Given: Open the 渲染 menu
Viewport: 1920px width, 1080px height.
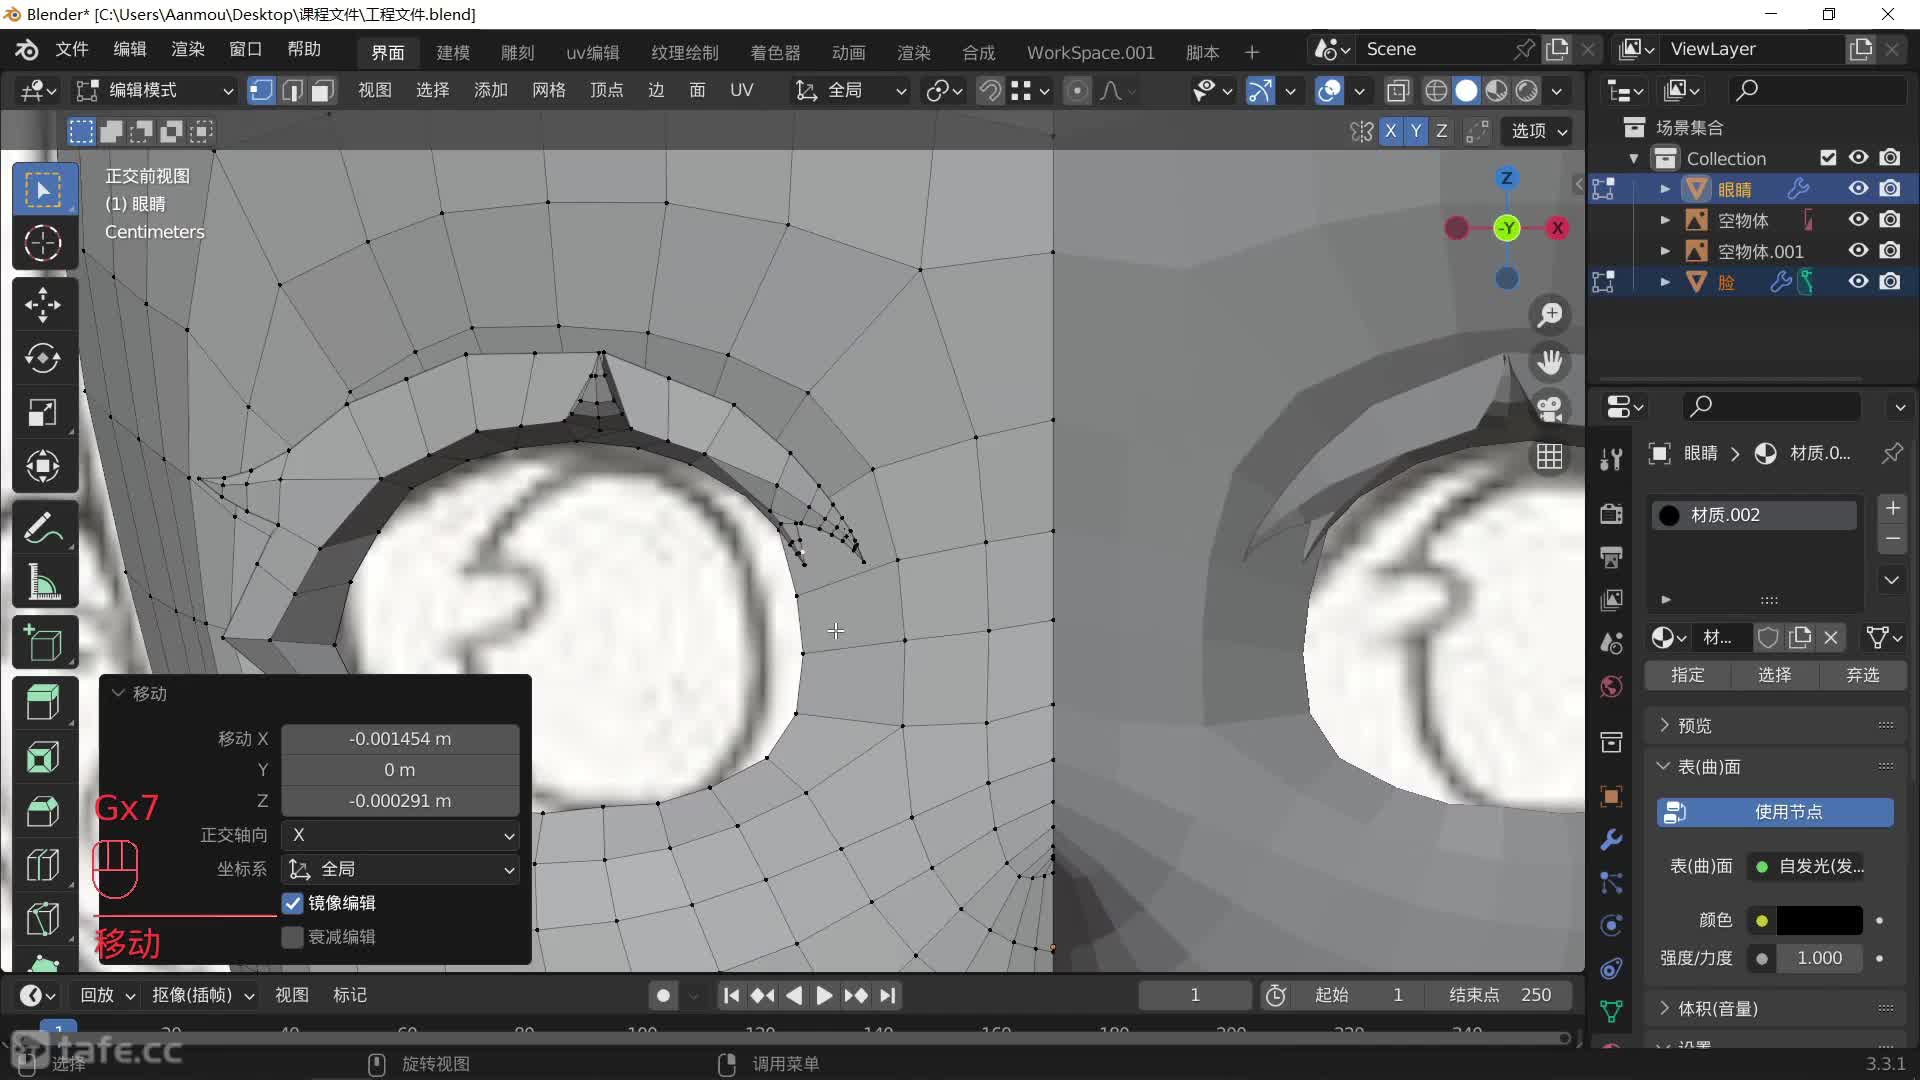Looking at the screenshot, I should pyautogui.click(x=188, y=49).
